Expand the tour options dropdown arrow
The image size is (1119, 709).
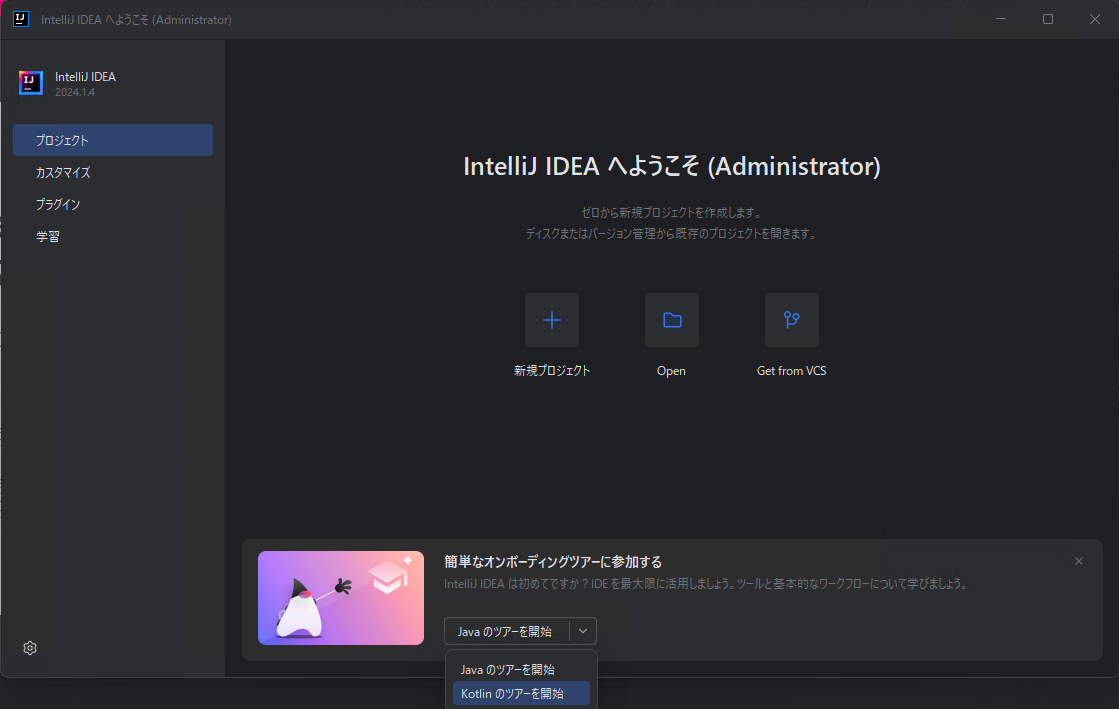coord(583,631)
